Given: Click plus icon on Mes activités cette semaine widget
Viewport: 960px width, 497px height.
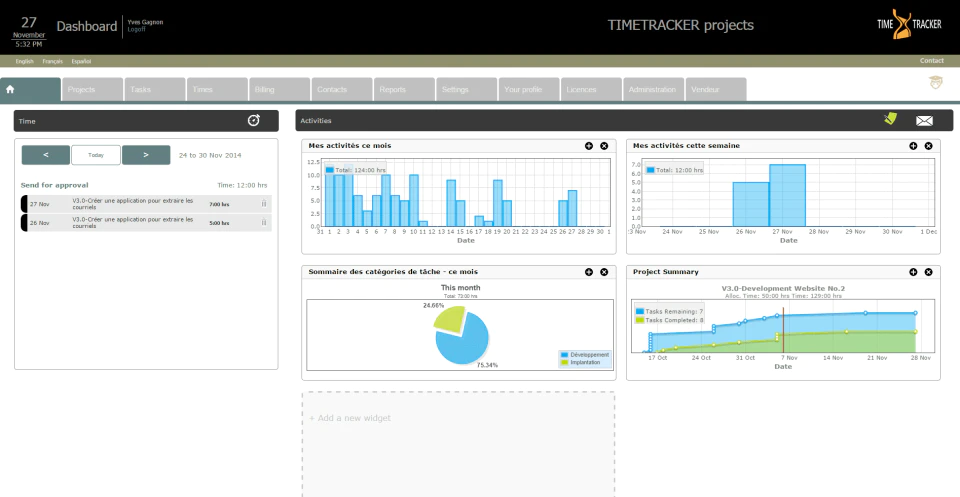Looking at the screenshot, I should click(913, 146).
